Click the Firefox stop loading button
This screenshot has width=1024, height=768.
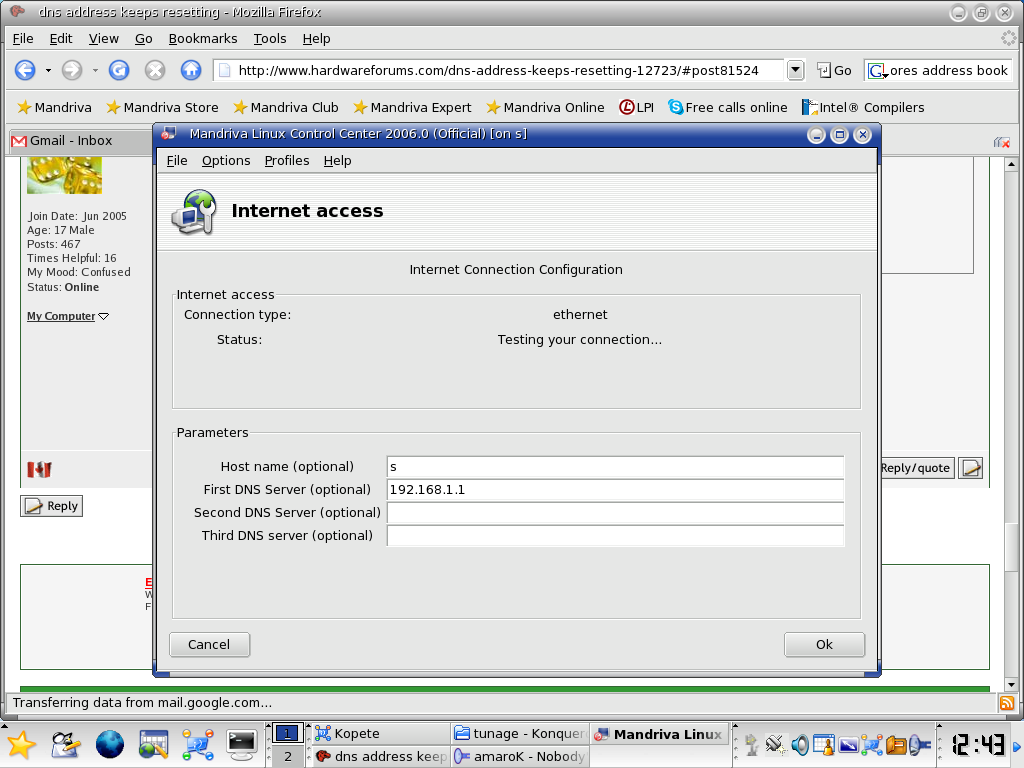pyautogui.click(x=155, y=70)
